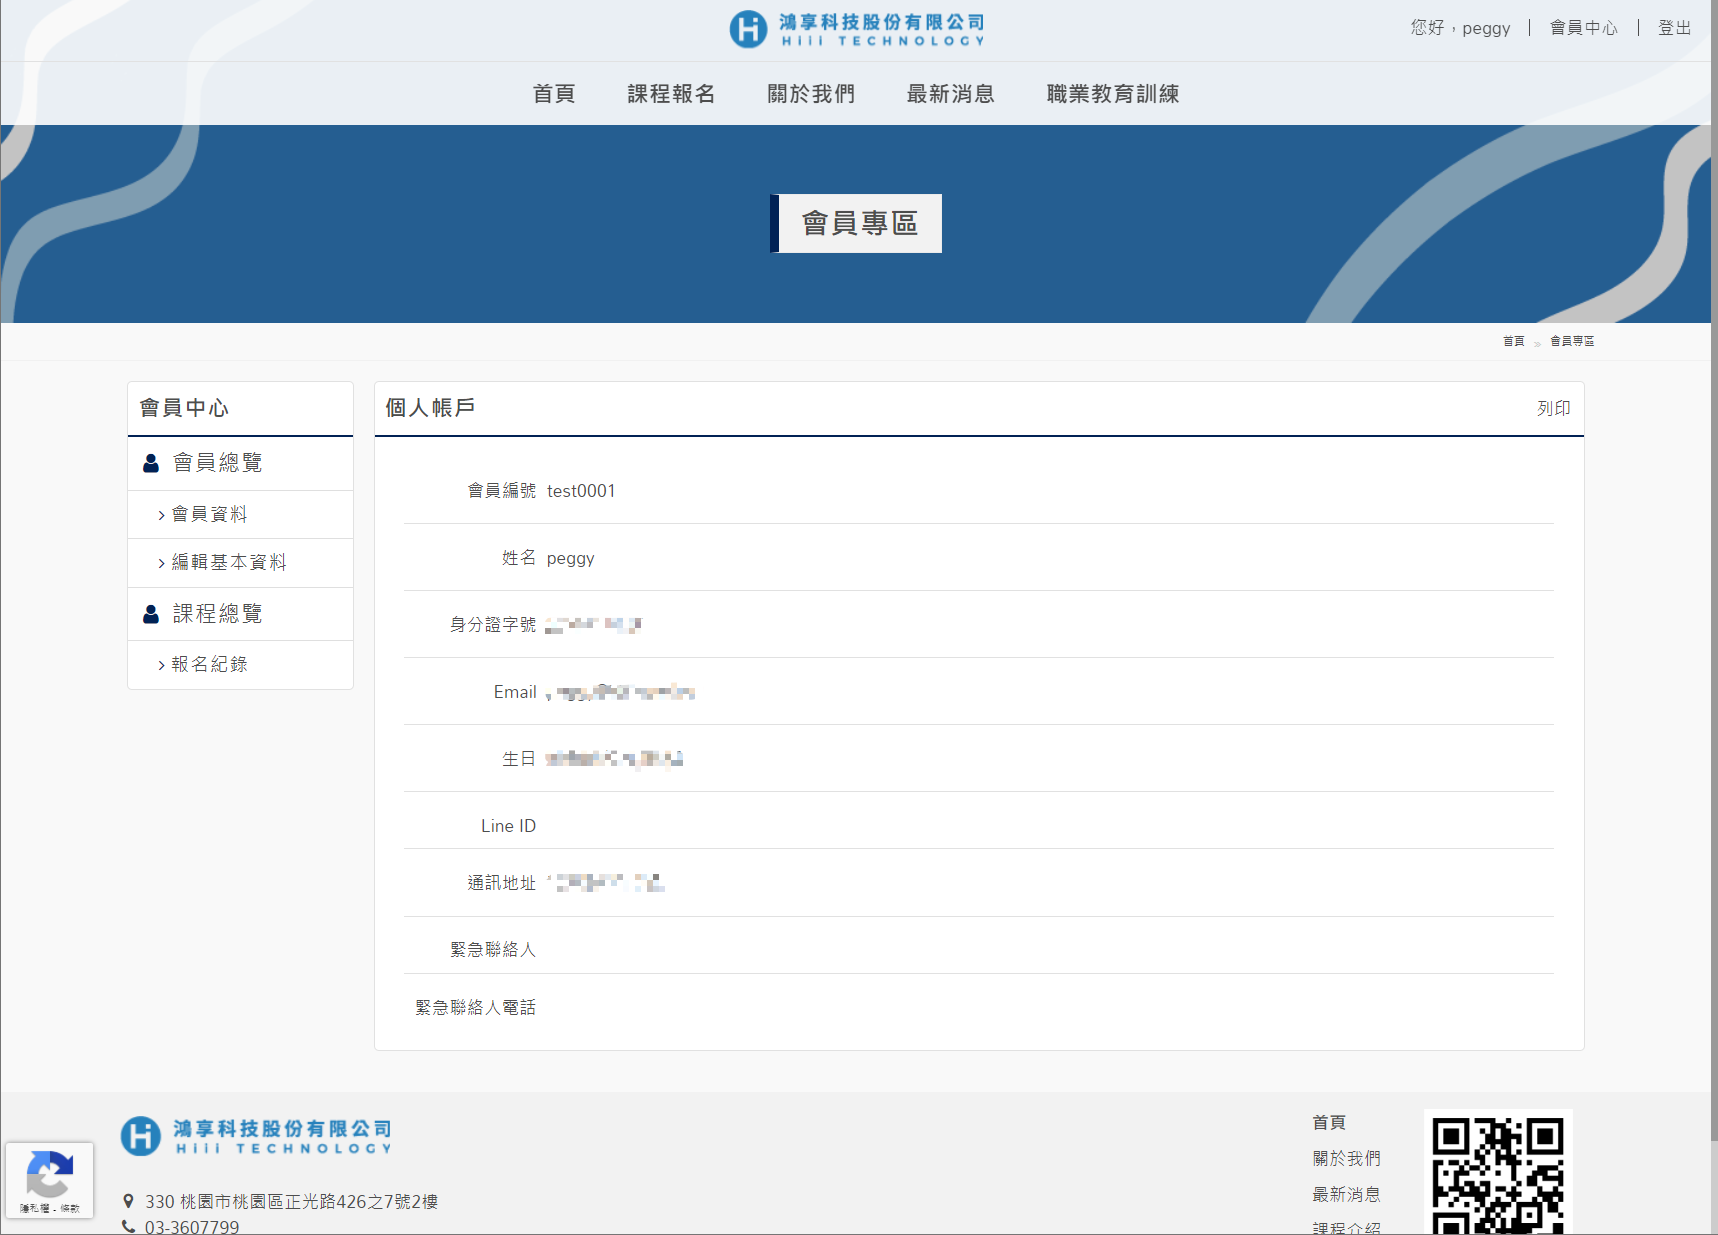Click the footer Hiii Technology logo
The width and height of the screenshot is (1718, 1235).
click(x=256, y=1136)
